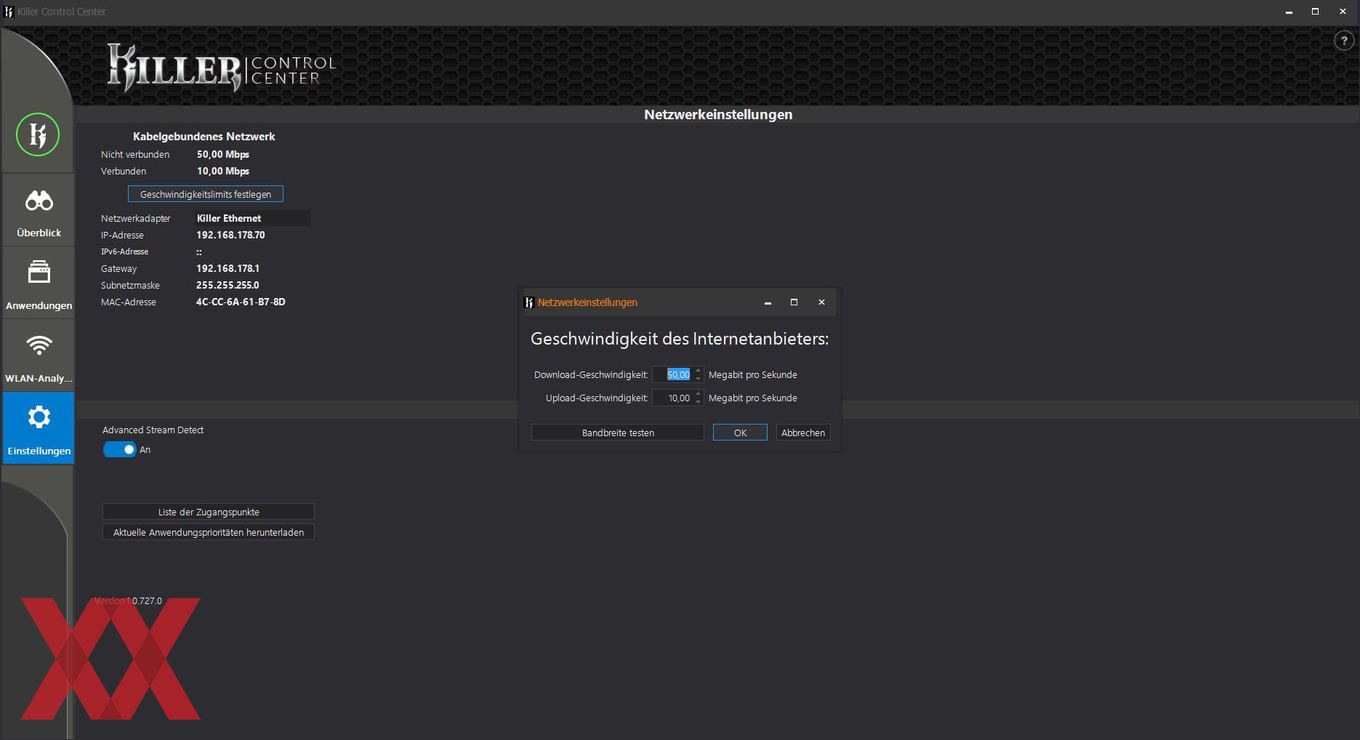Click subnet mask 255.255.255.0
The height and width of the screenshot is (740, 1360).
click(228, 285)
